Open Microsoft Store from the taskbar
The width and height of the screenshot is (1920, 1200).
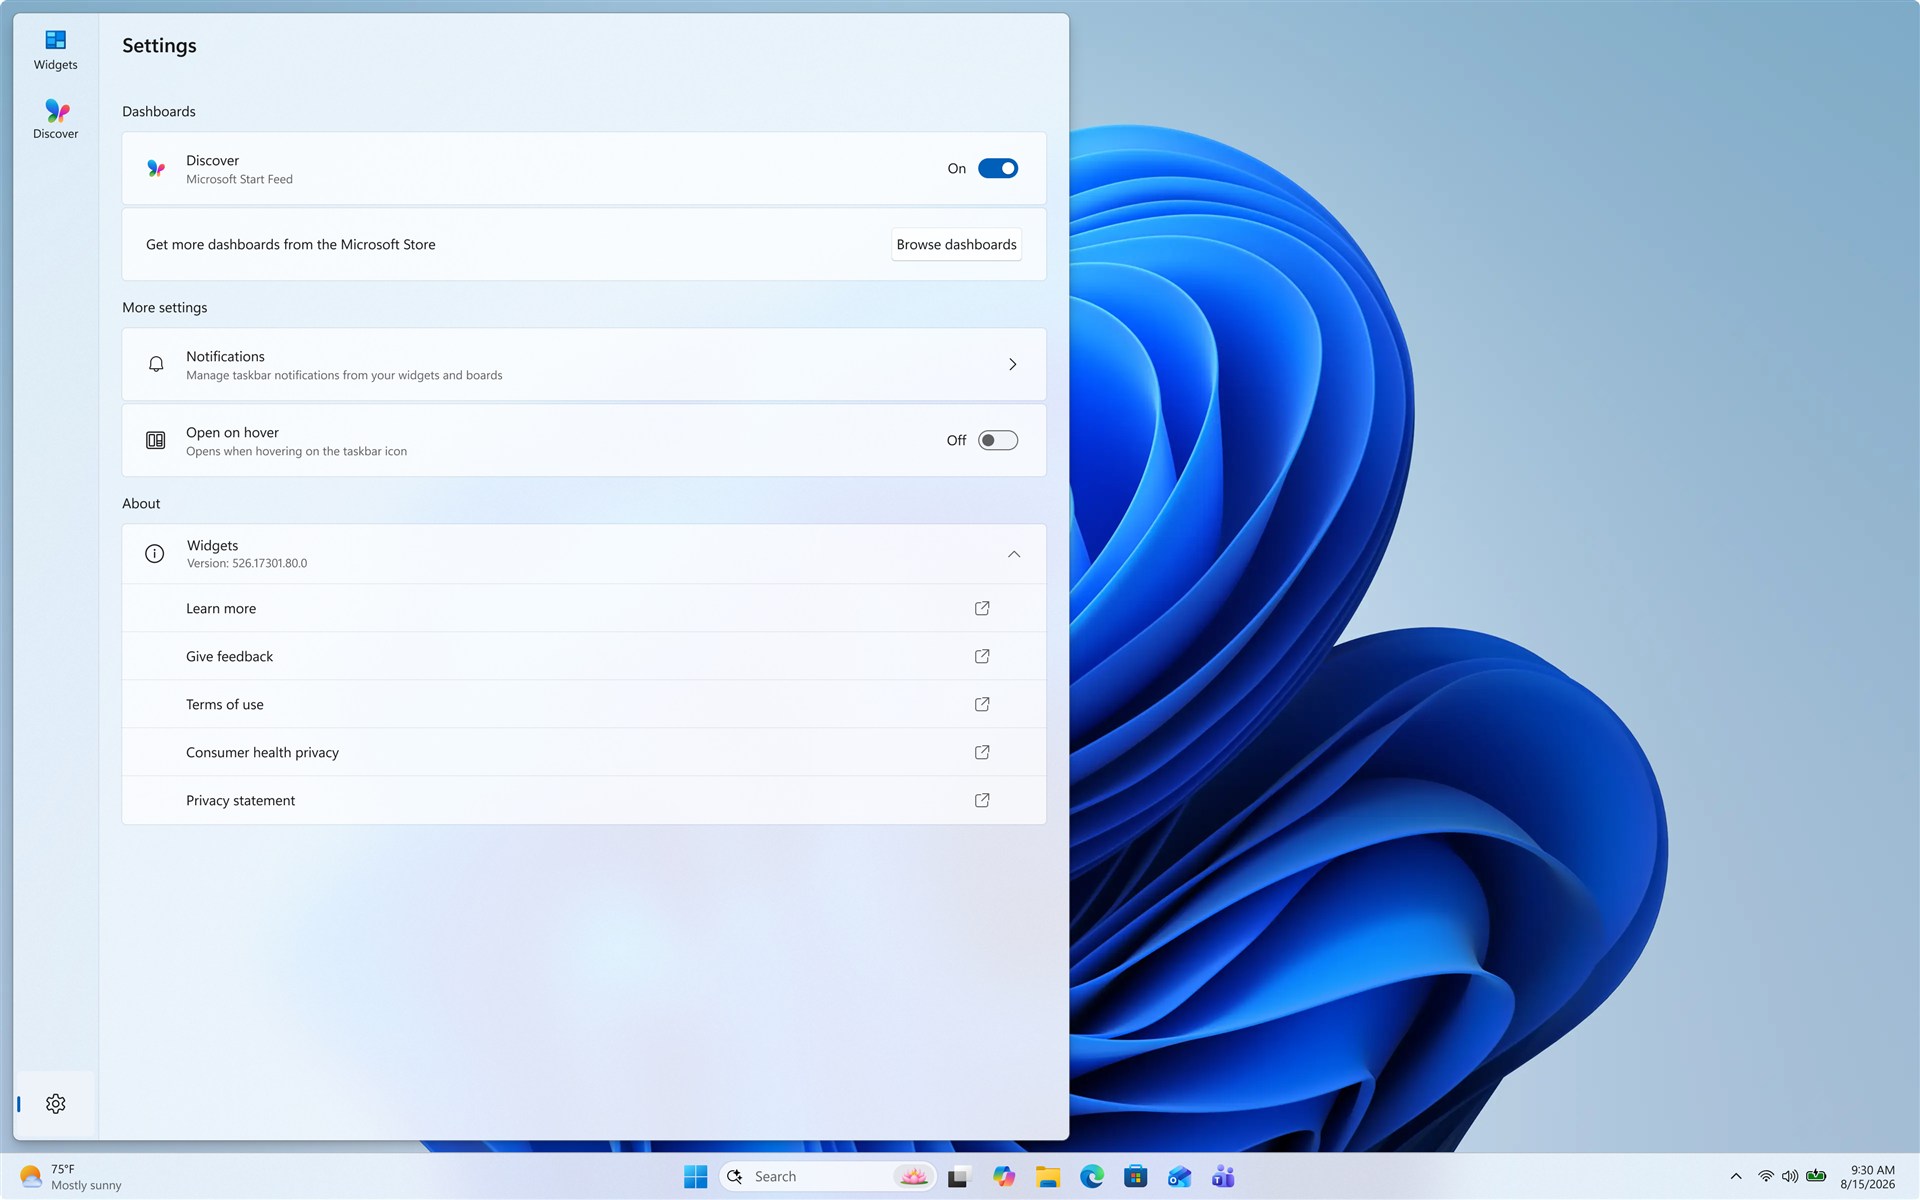pos(1136,1177)
